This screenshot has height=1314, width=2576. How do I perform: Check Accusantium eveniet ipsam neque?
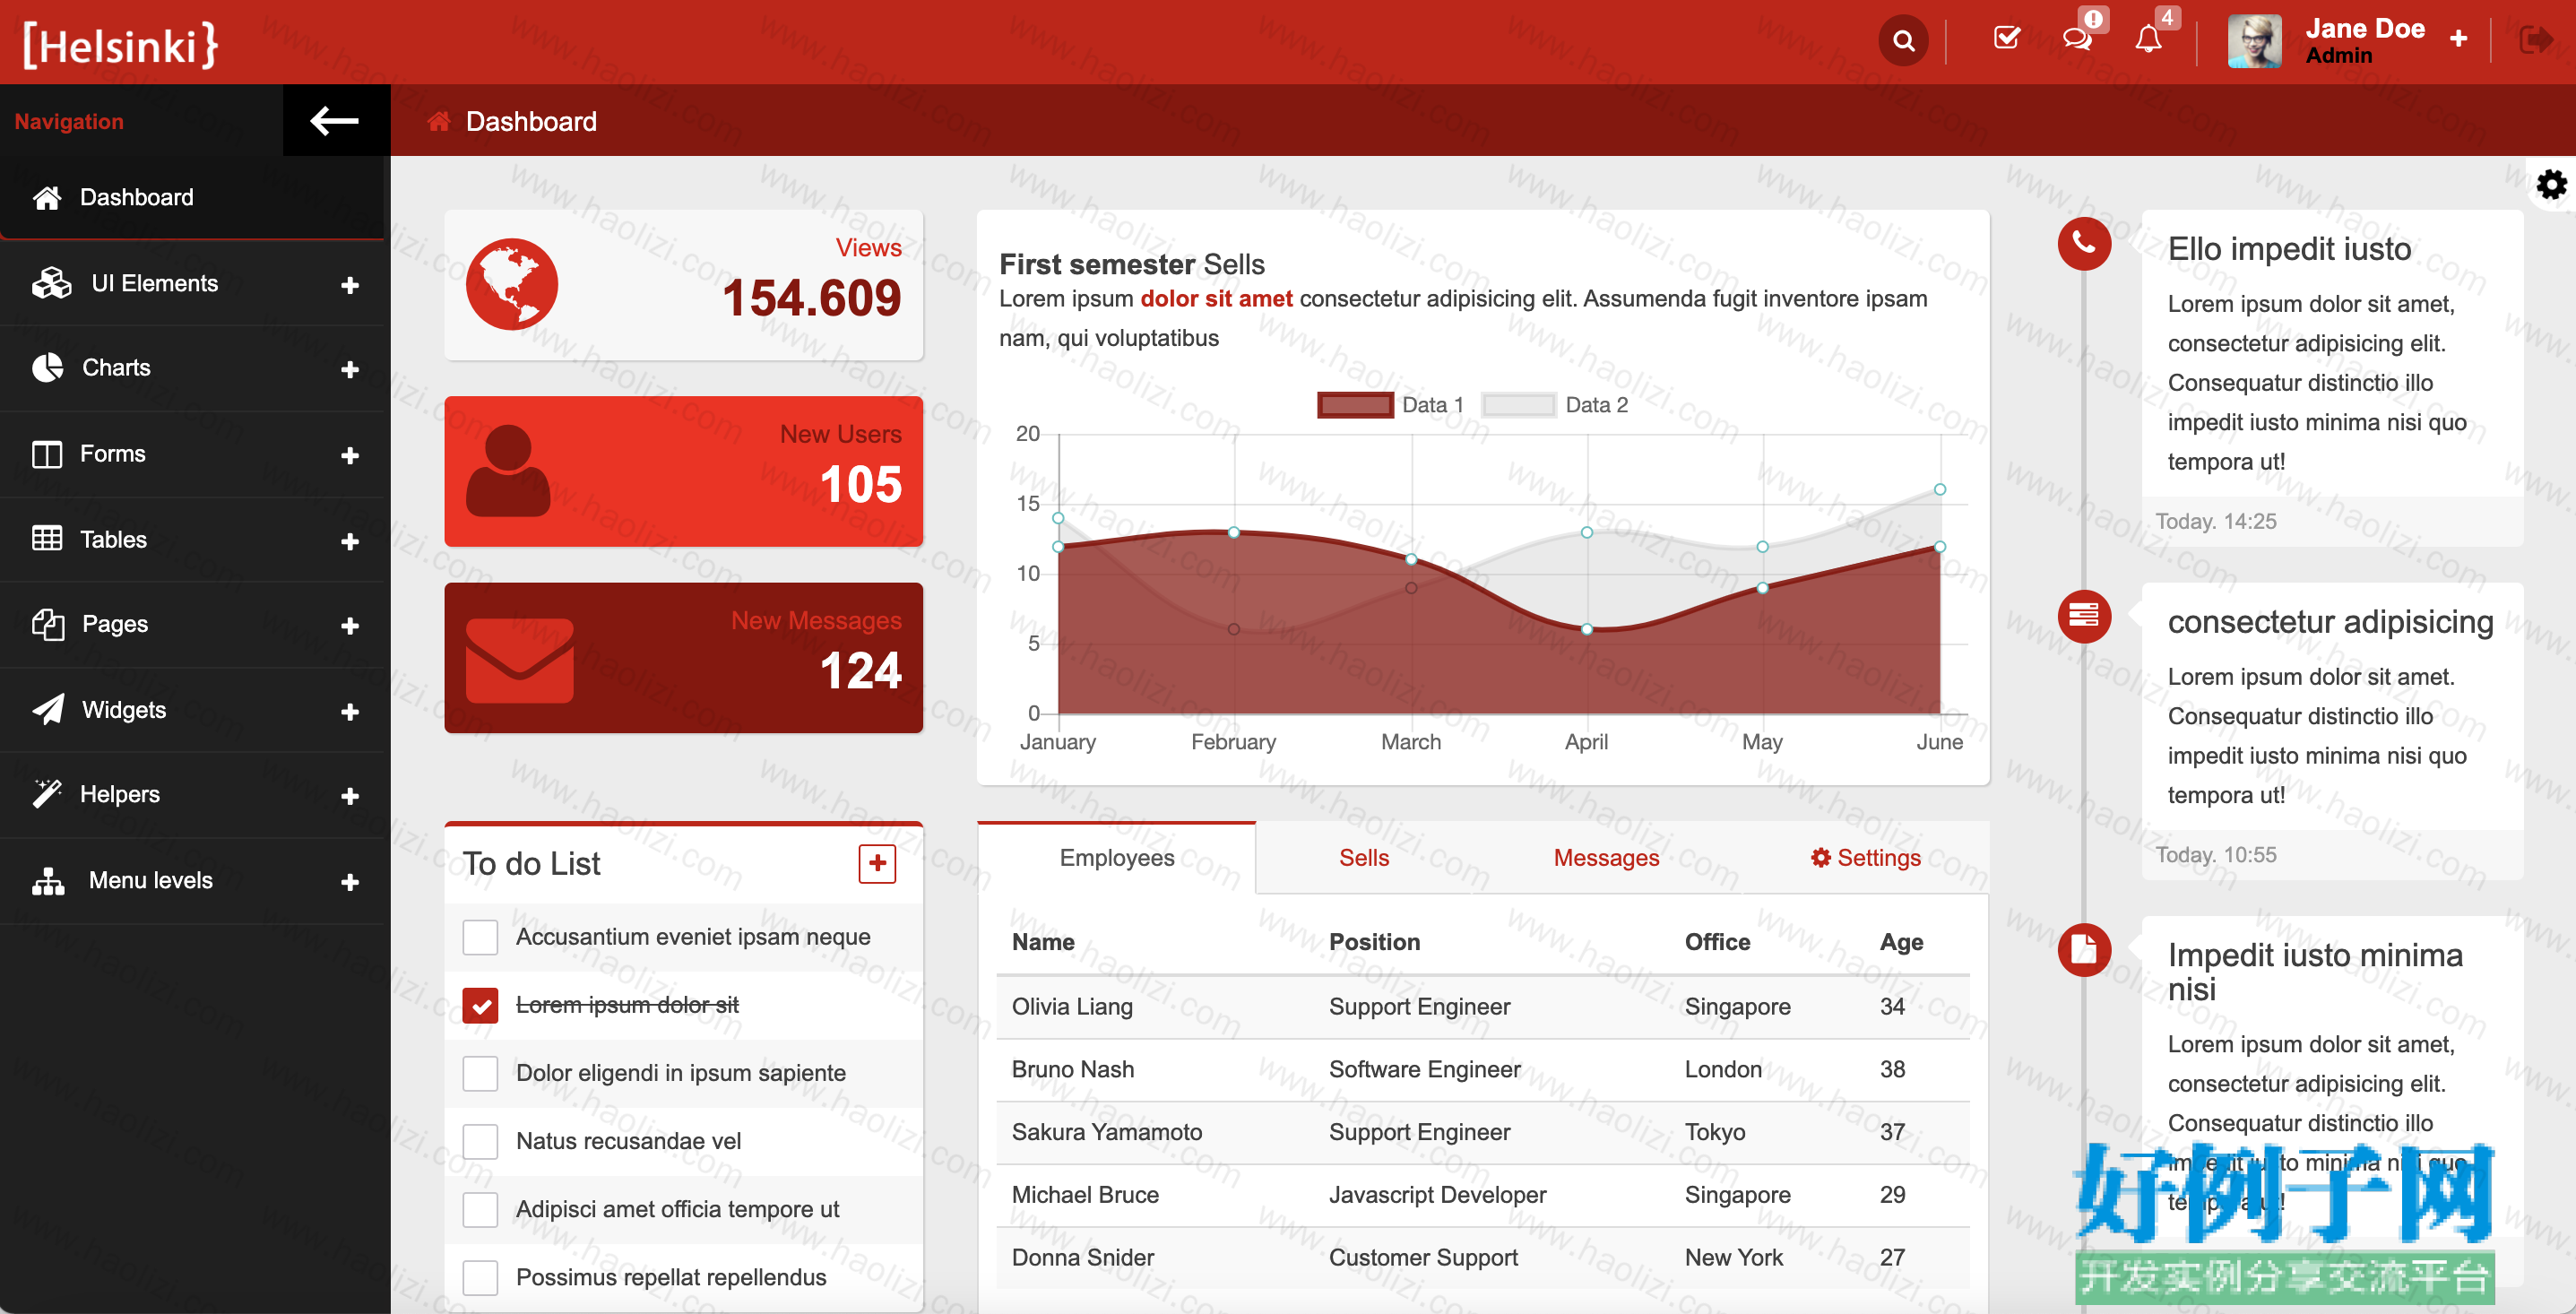480,937
